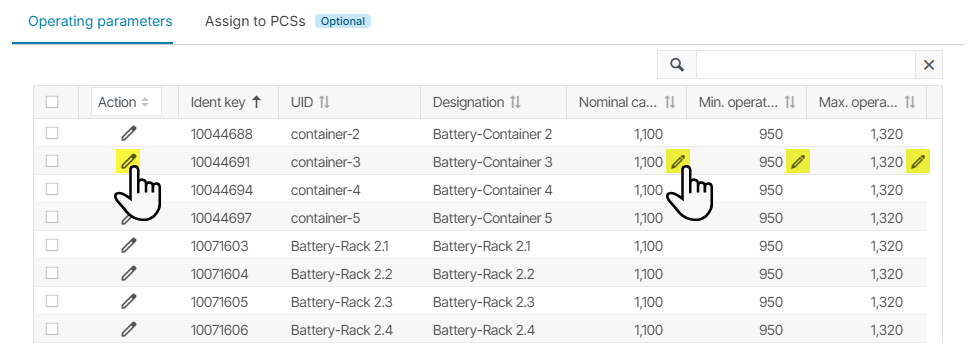Sort by Max. operating column
Viewport: 974px width, 361px height.
point(909,103)
